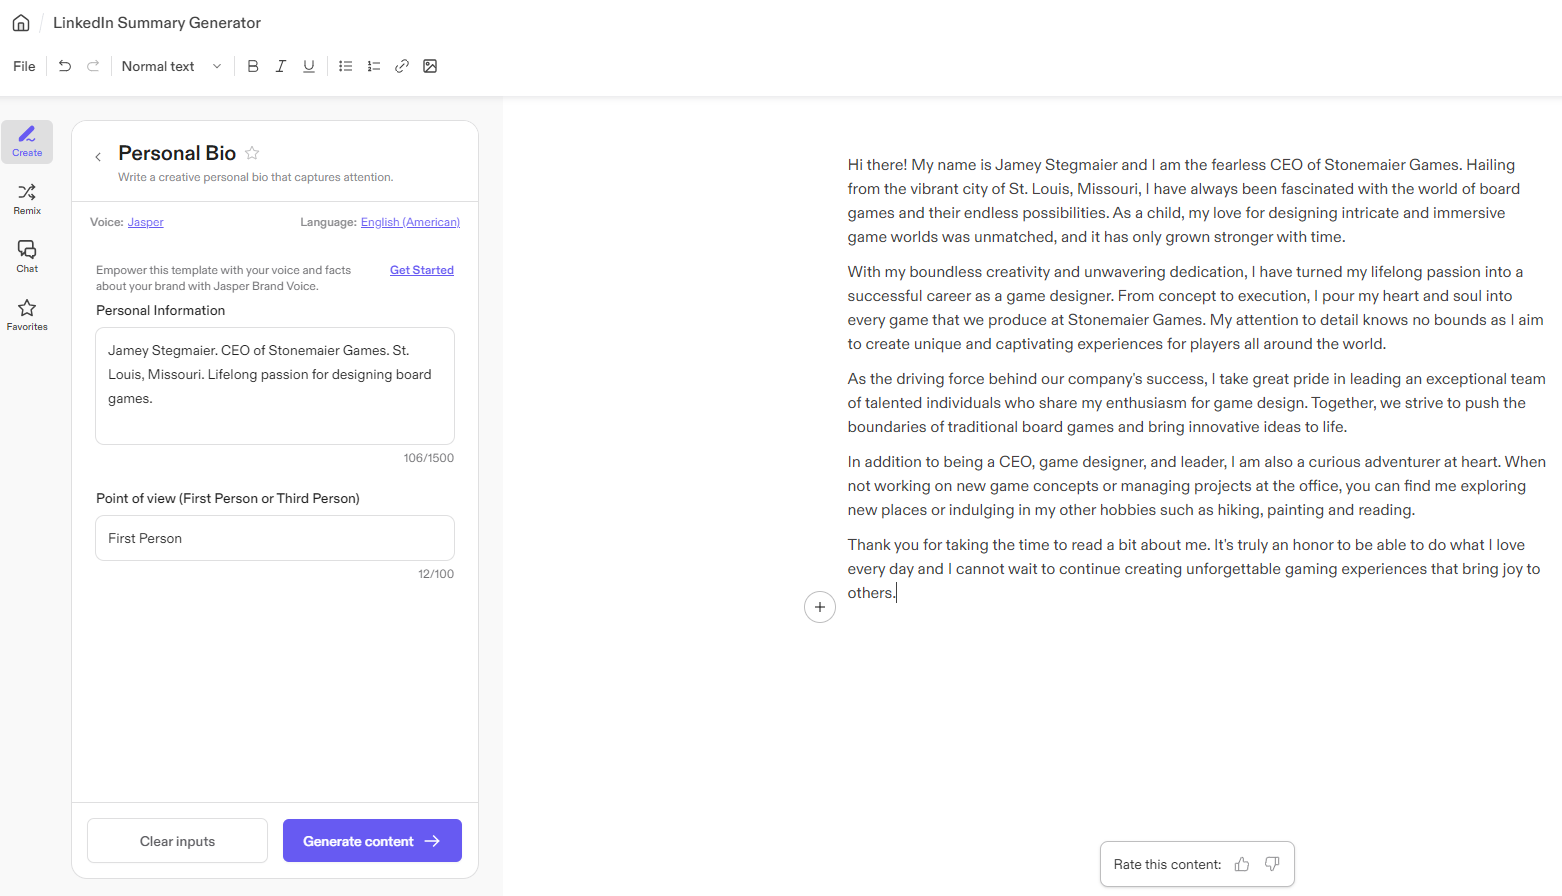View your Favorites templates
Image resolution: width=1562 pixels, height=896 pixels.
tap(26, 315)
